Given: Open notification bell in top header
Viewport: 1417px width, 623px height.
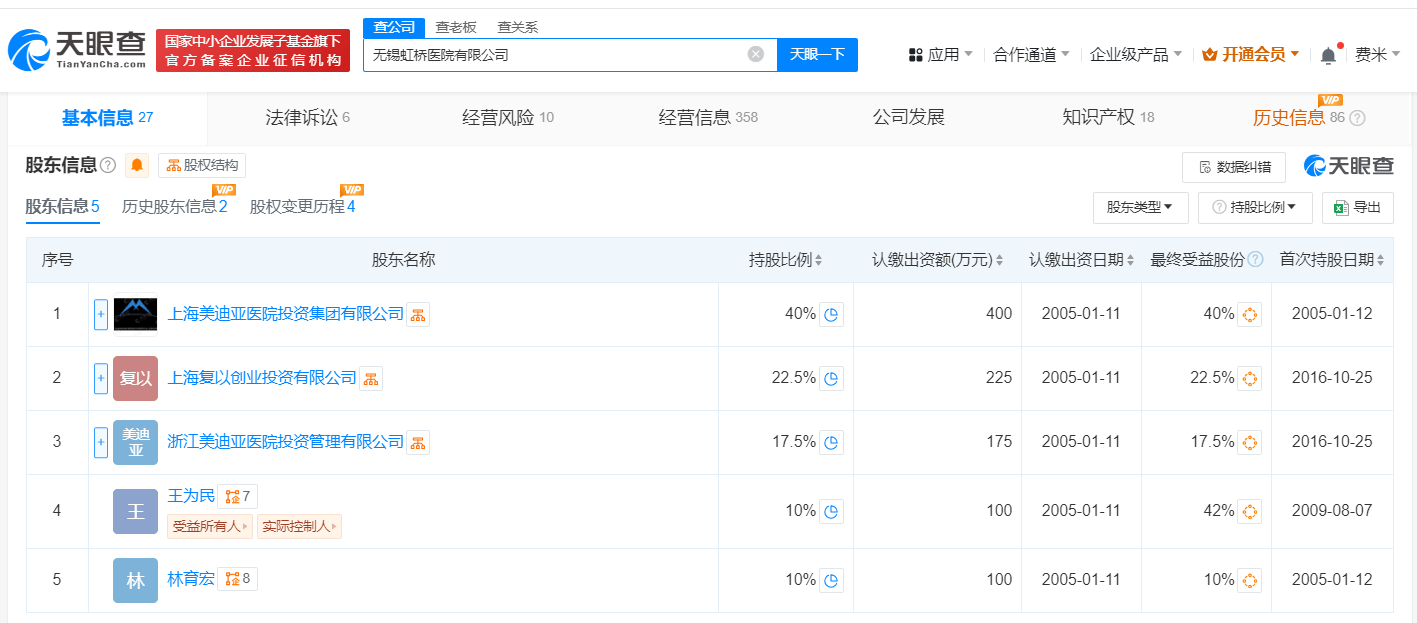Looking at the screenshot, I should tap(1328, 55).
